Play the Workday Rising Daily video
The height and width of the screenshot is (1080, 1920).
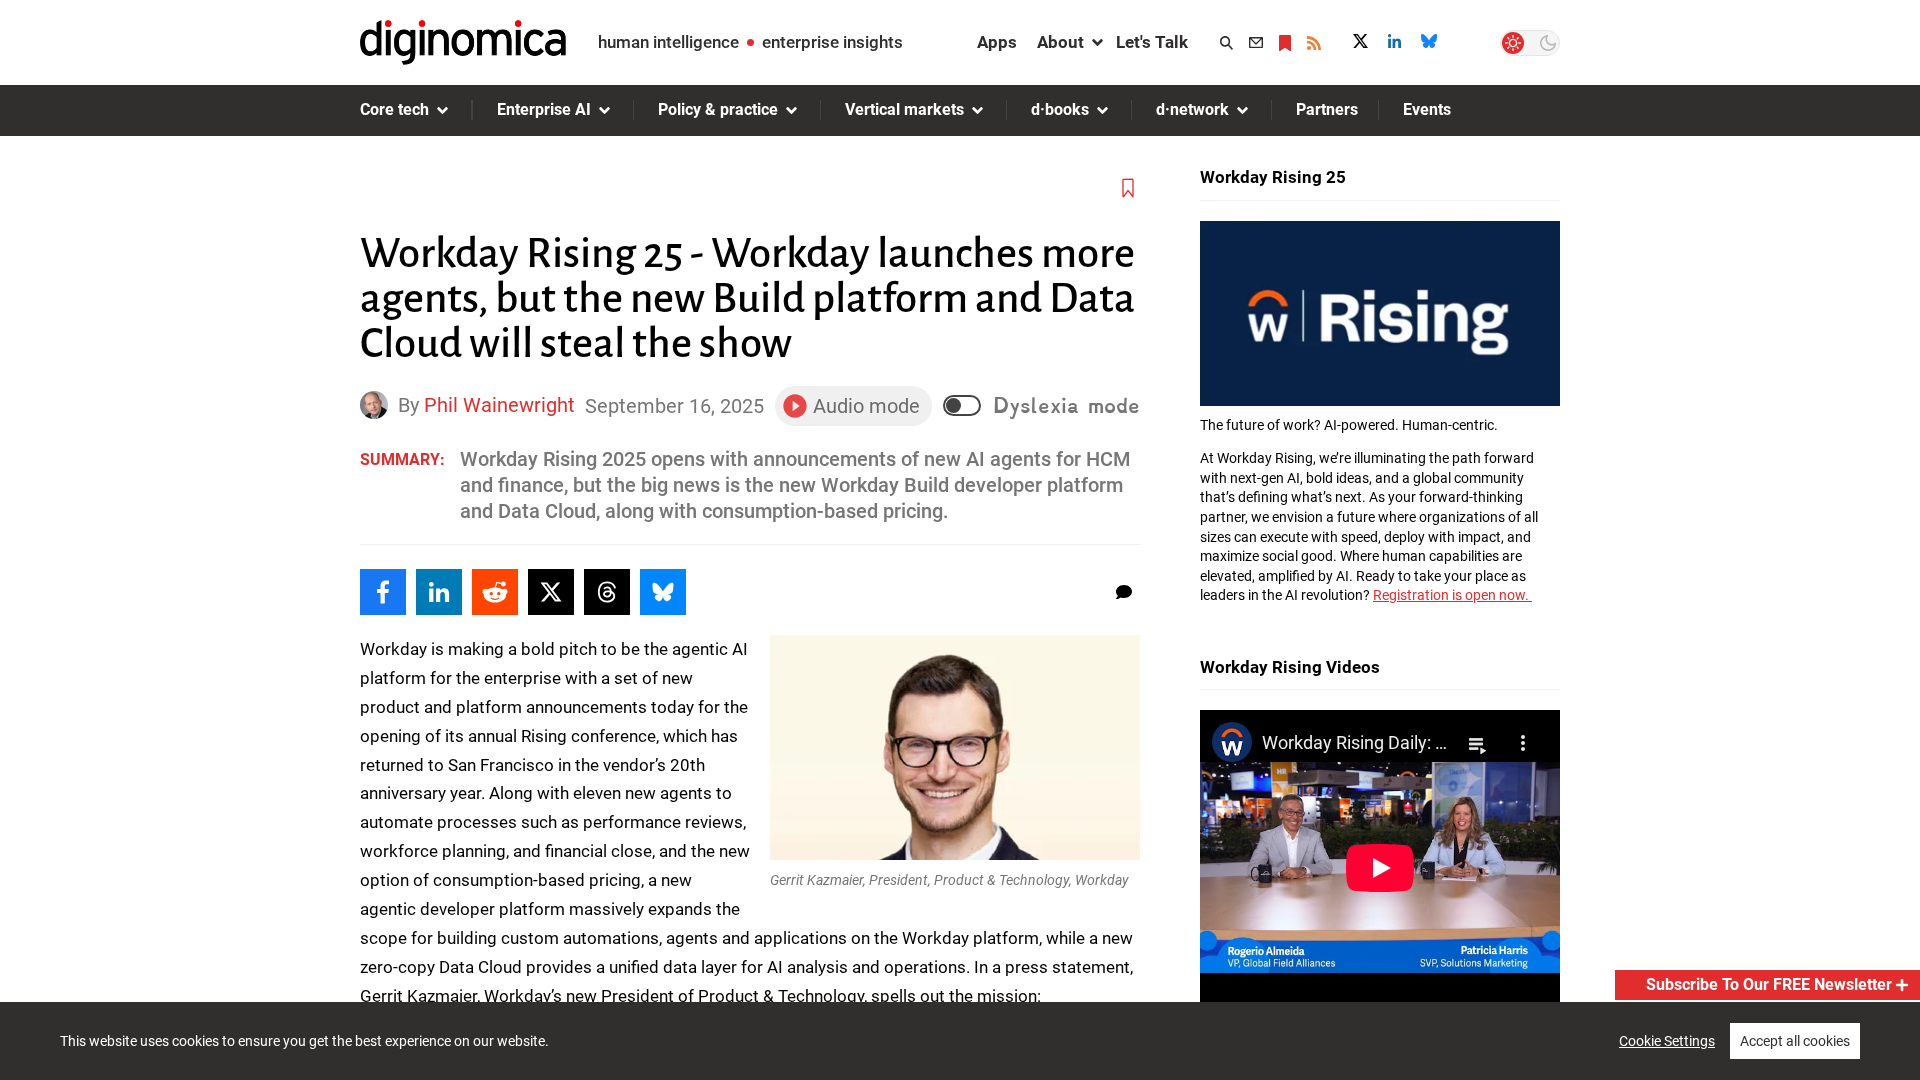pos(1379,868)
